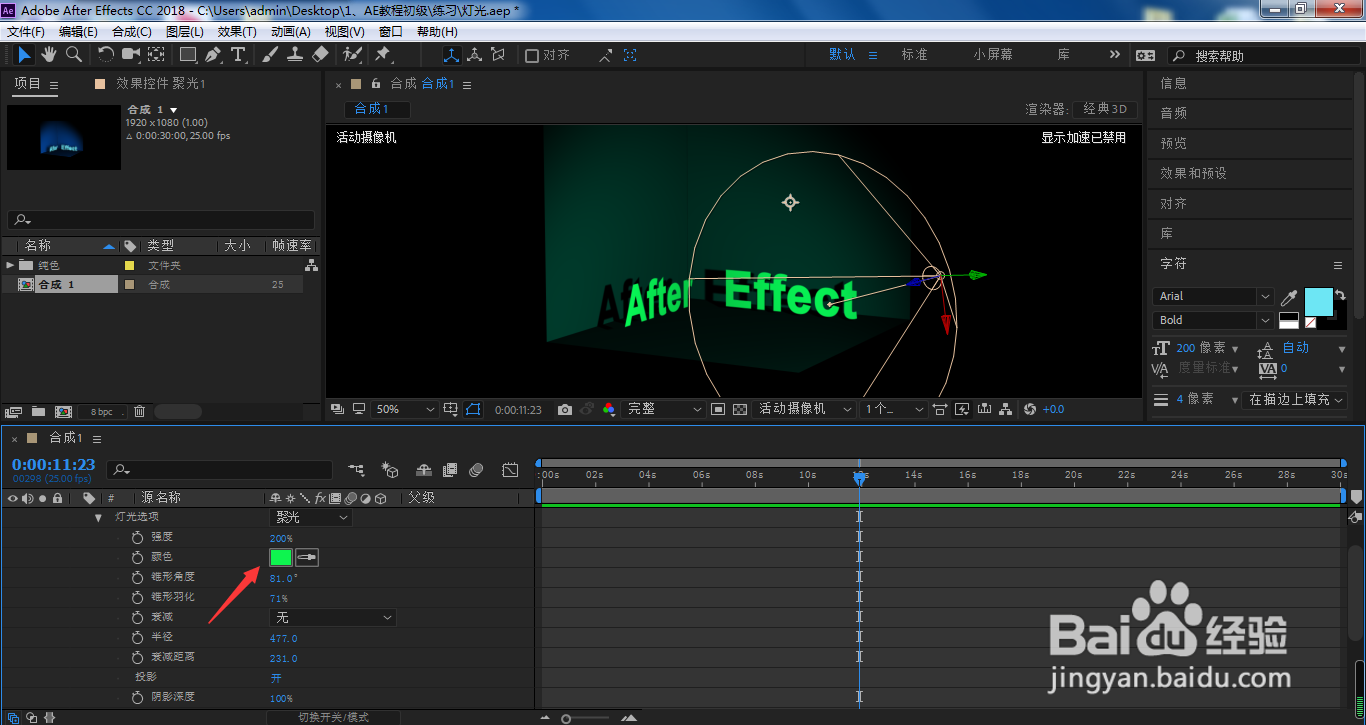Image resolution: width=1366 pixels, height=725 pixels.
Task: Switch to the 小屏幕 workspace
Action: pos(993,55)
